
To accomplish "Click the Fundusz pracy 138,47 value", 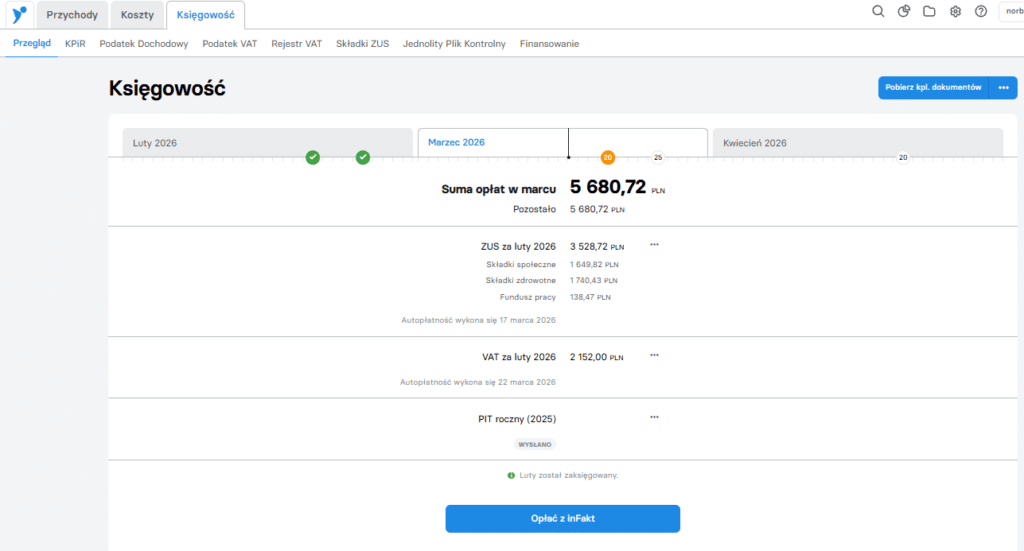I will pyautogui.click(x=590, y=297).
